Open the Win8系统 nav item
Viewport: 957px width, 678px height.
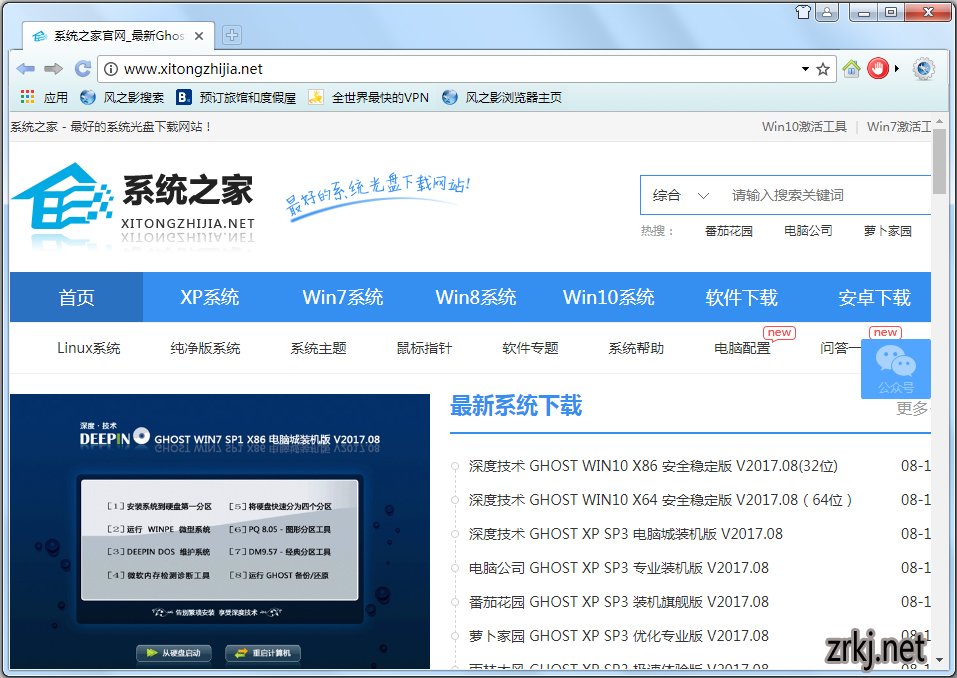click(475, 297)
